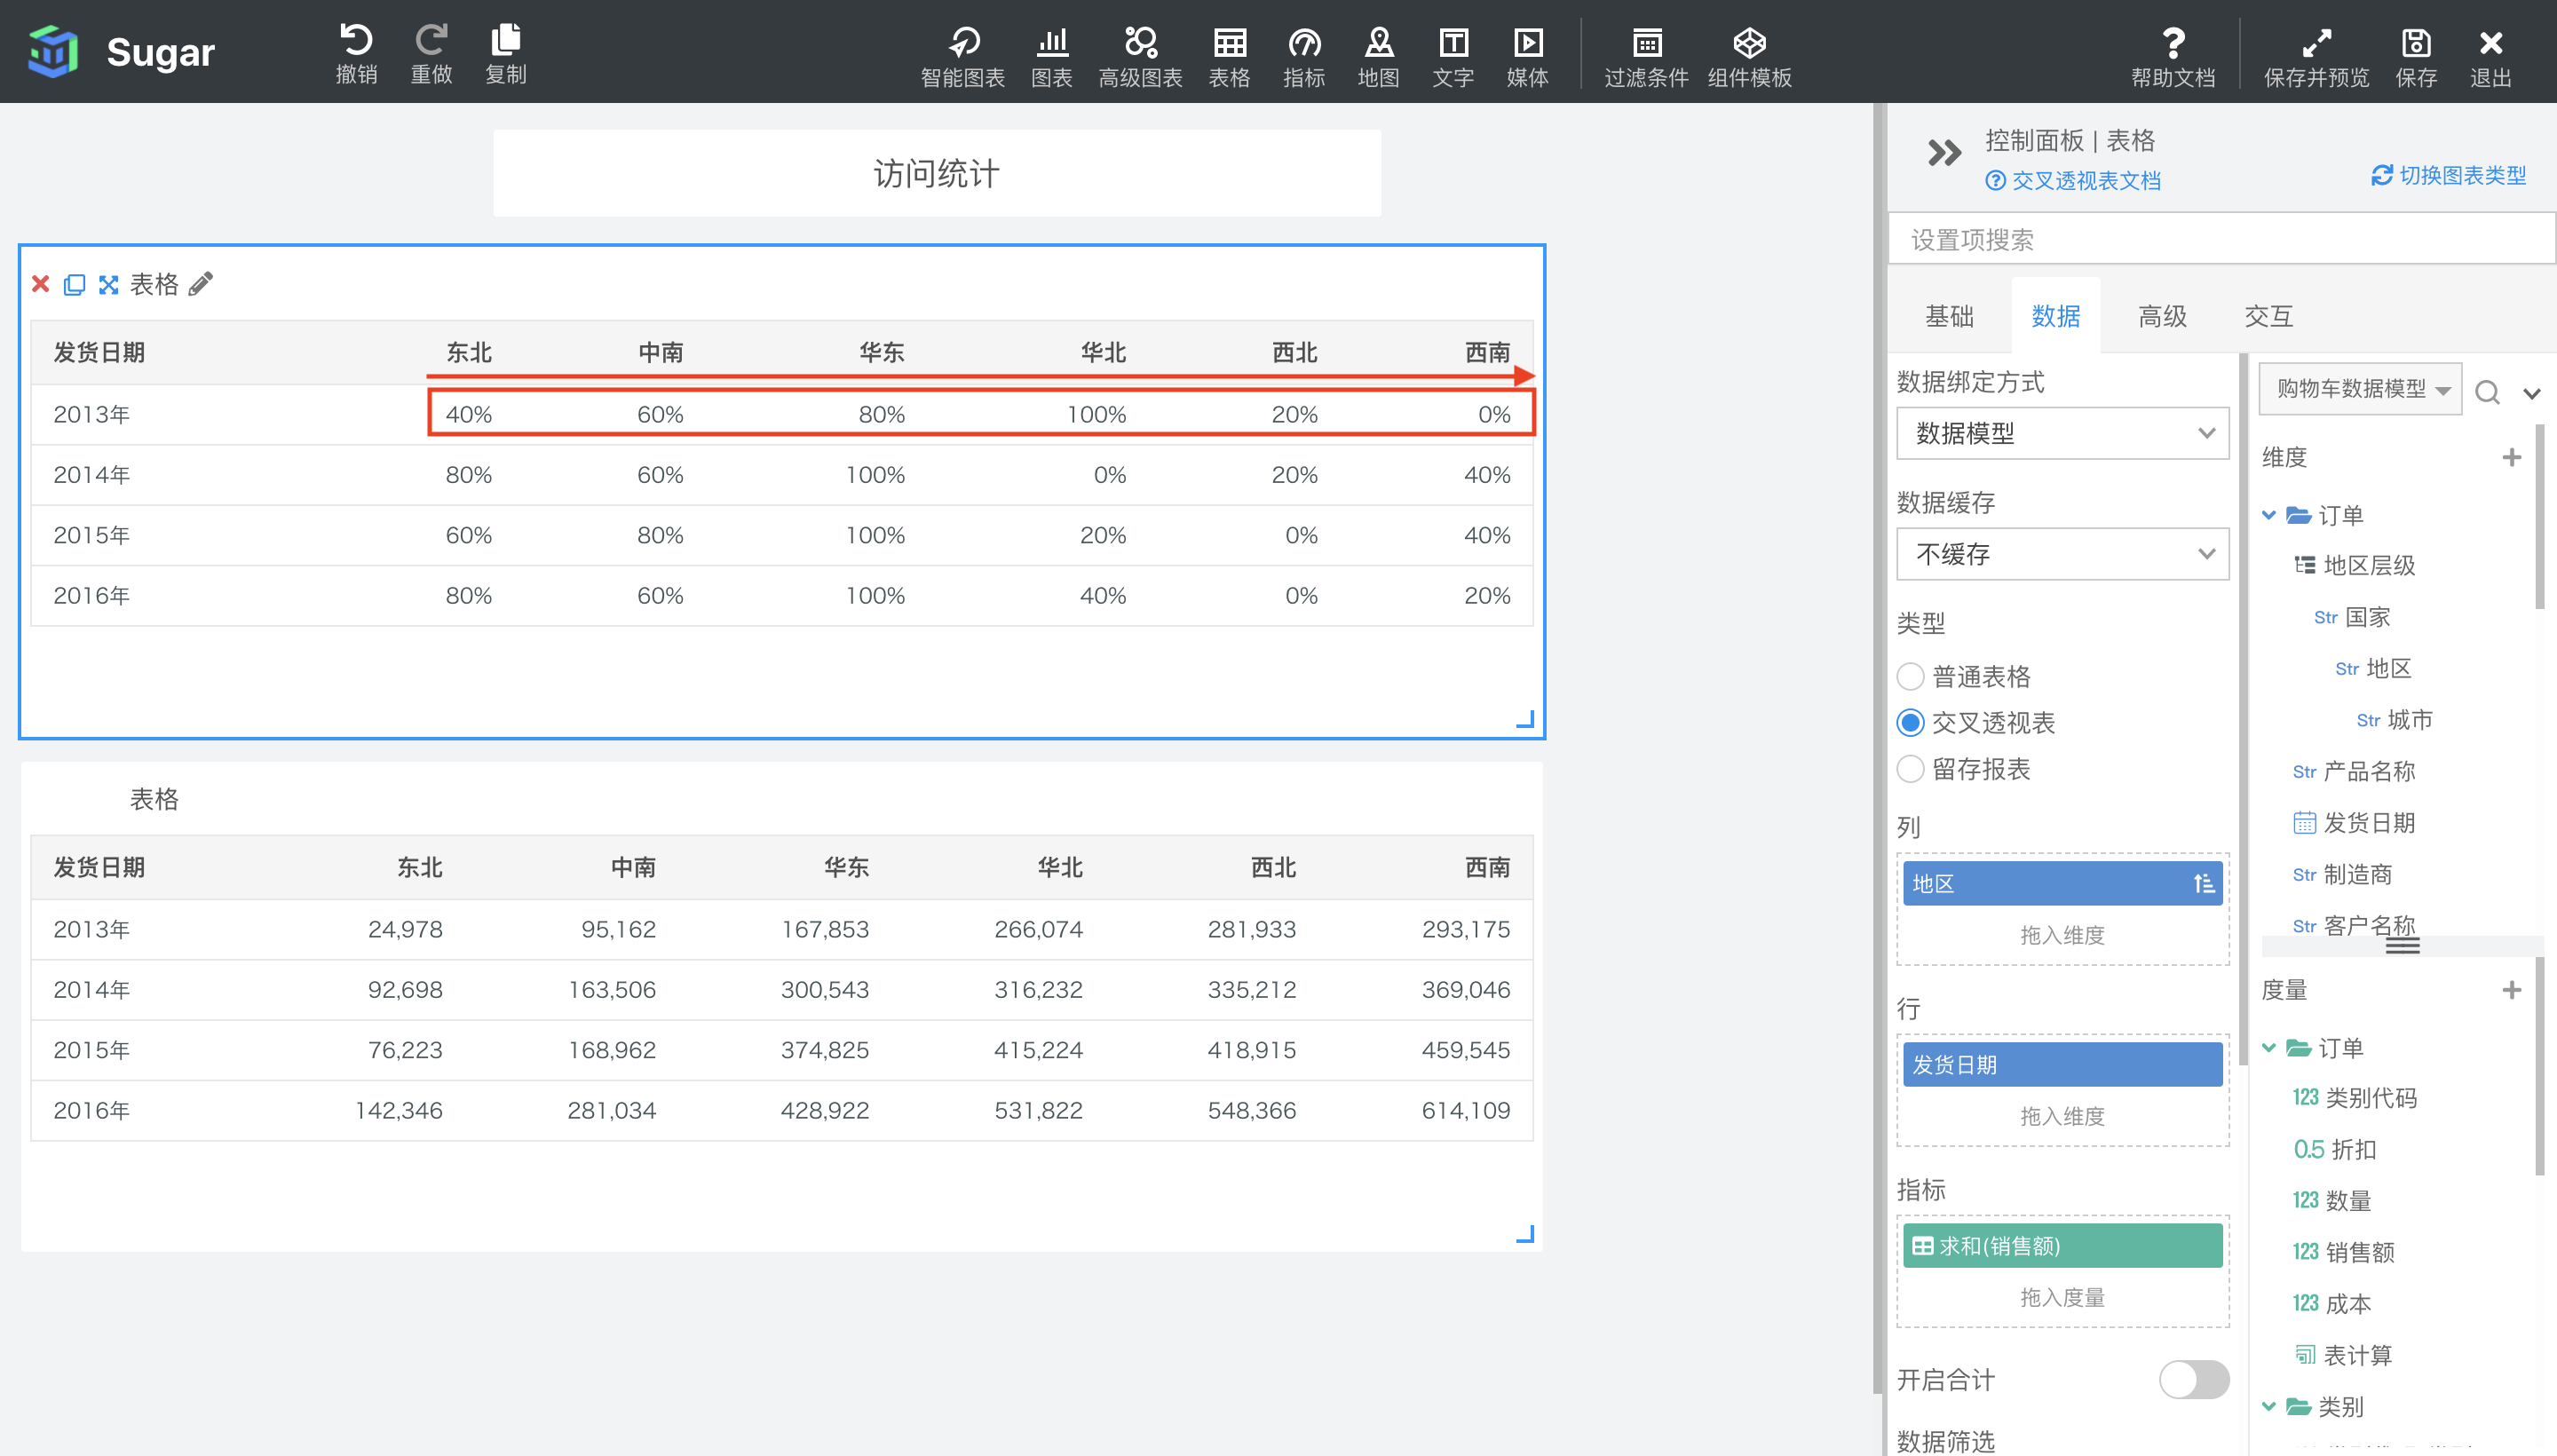This screenshot has height=1456, width=2557.
Task: Switch to the 高级 tab
Action: (2162, 317)
